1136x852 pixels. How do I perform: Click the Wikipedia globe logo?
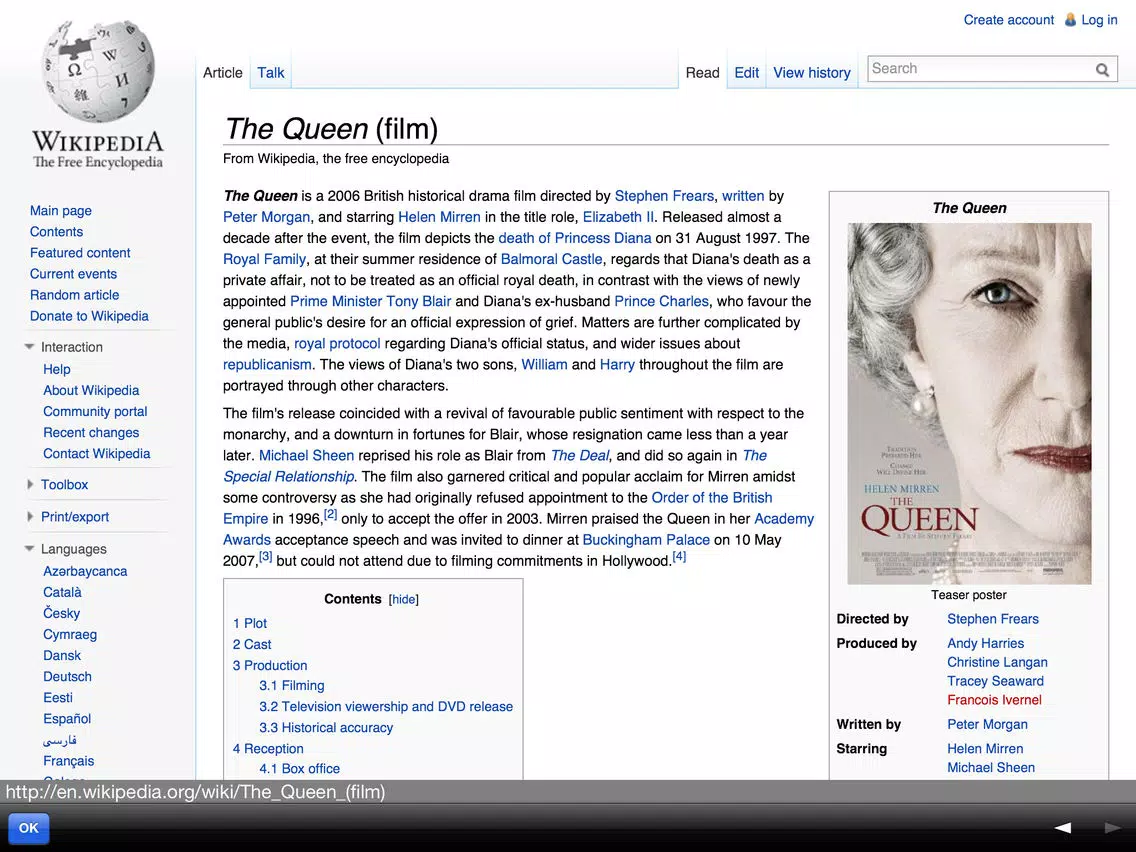tap(99, 70)
